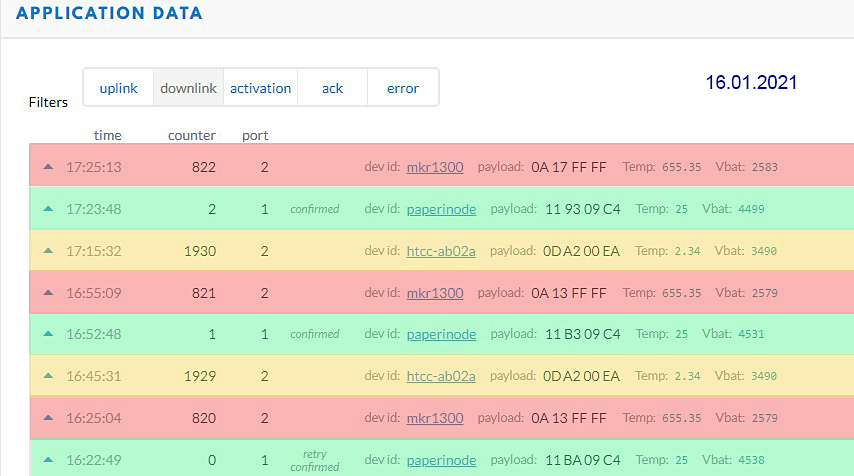
Task: Select the error filter tab
Action: tap(403, 88)
